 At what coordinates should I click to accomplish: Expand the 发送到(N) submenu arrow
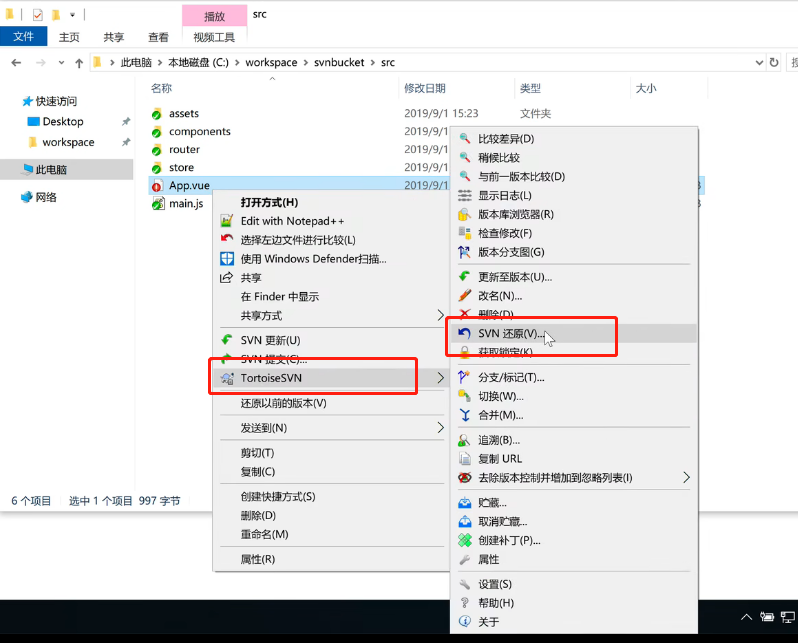(440, 428)
